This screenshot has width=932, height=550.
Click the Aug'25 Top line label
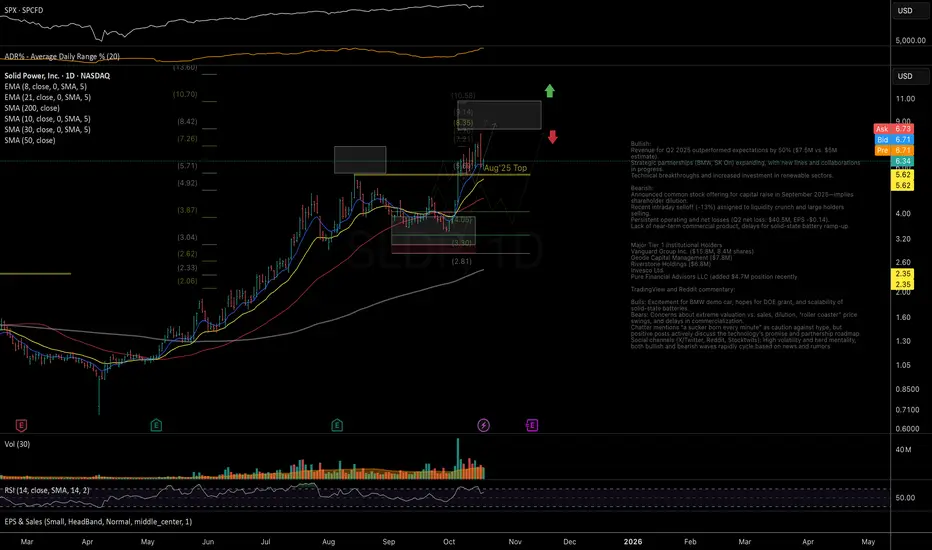point(505,168)
